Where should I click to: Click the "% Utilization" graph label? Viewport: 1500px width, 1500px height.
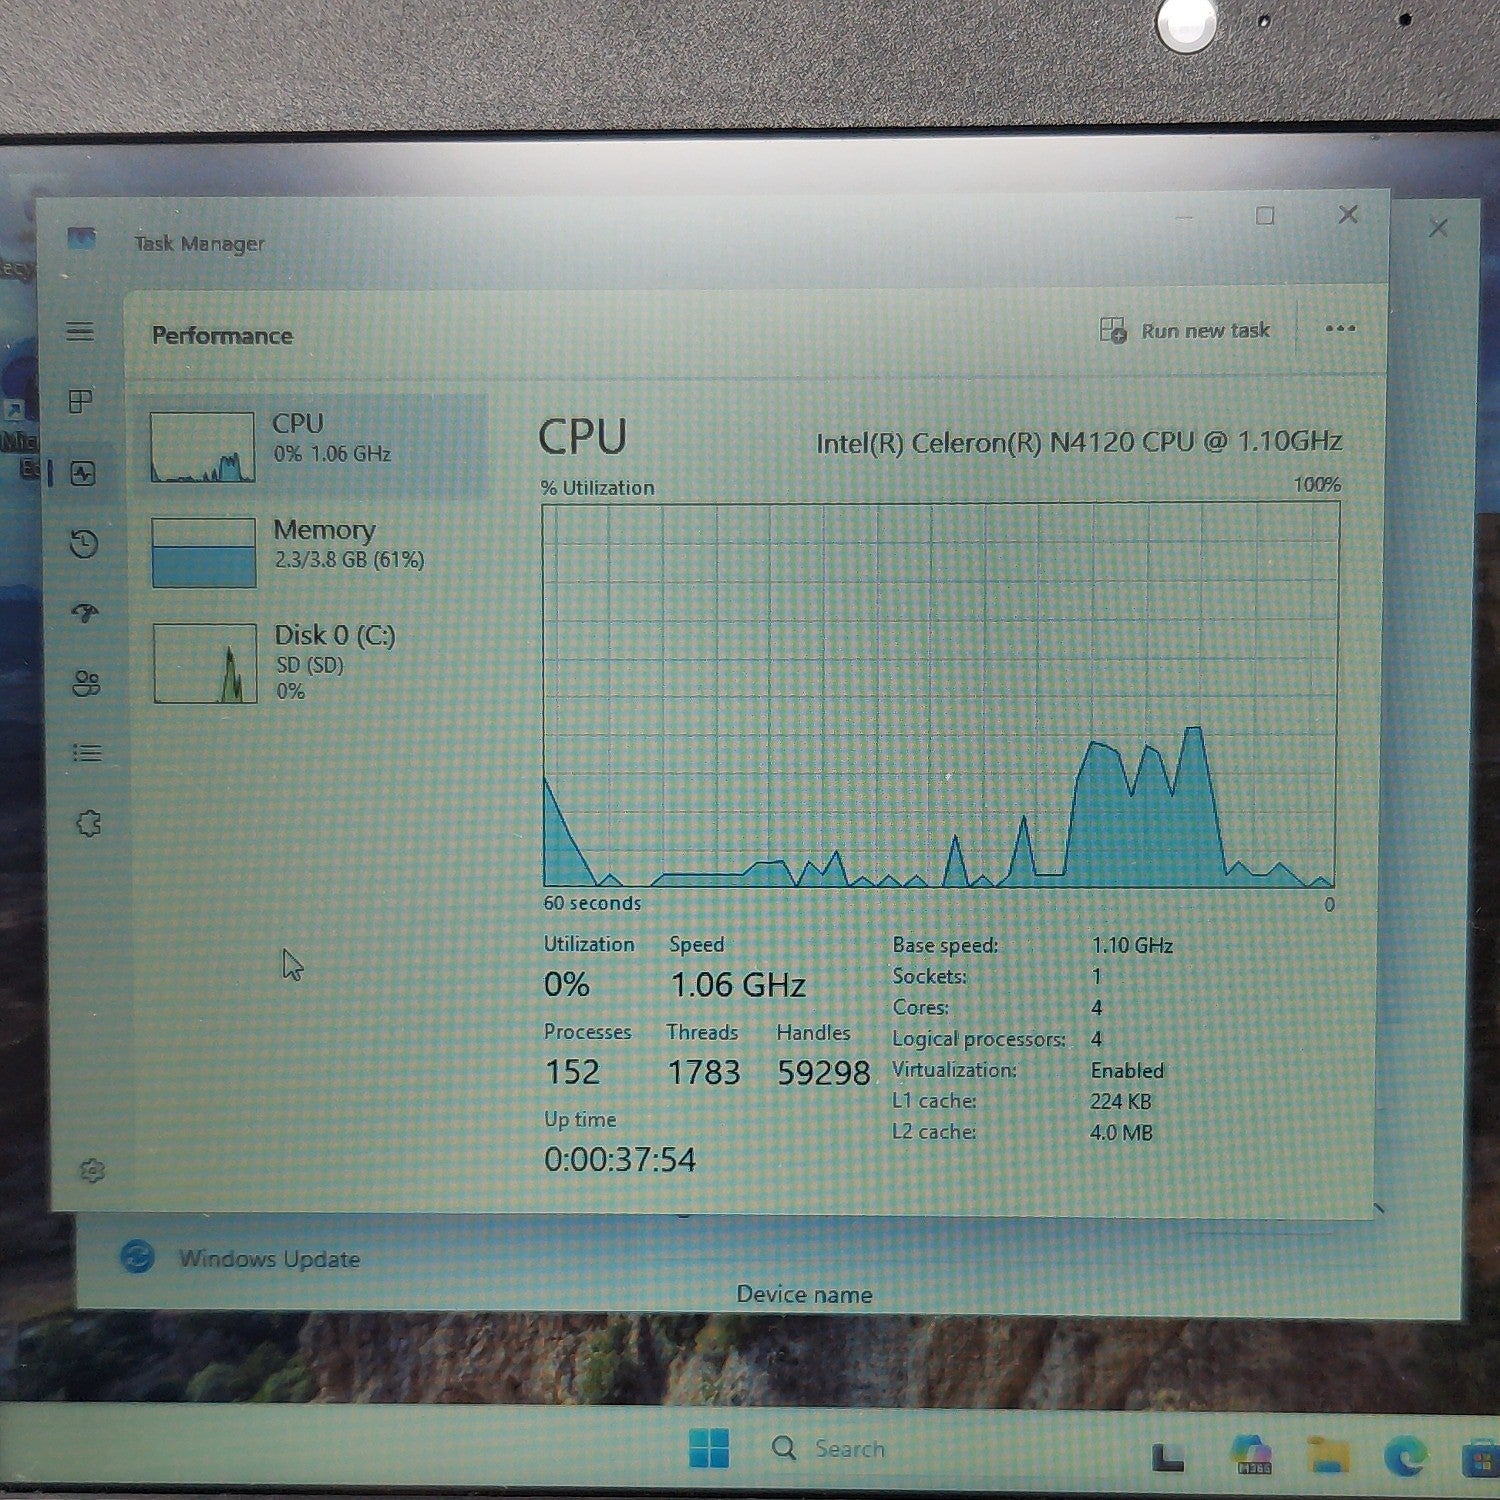pyautogui.click(x=598, y=488)
